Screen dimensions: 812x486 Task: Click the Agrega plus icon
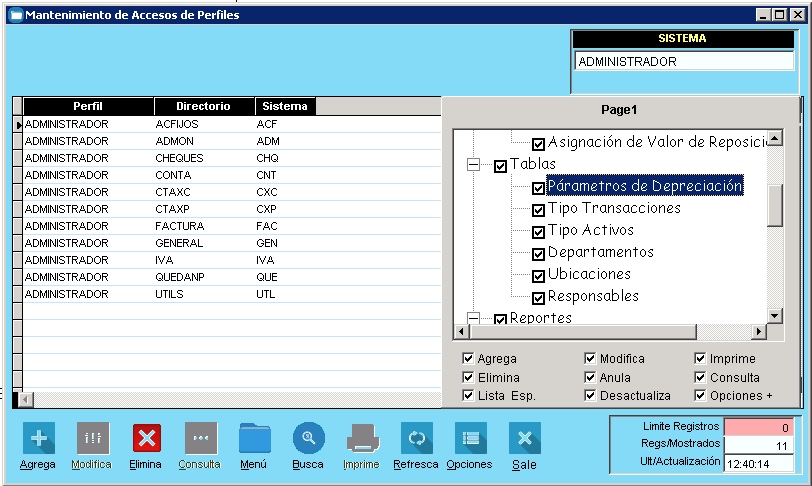click(x=38, y=438)
